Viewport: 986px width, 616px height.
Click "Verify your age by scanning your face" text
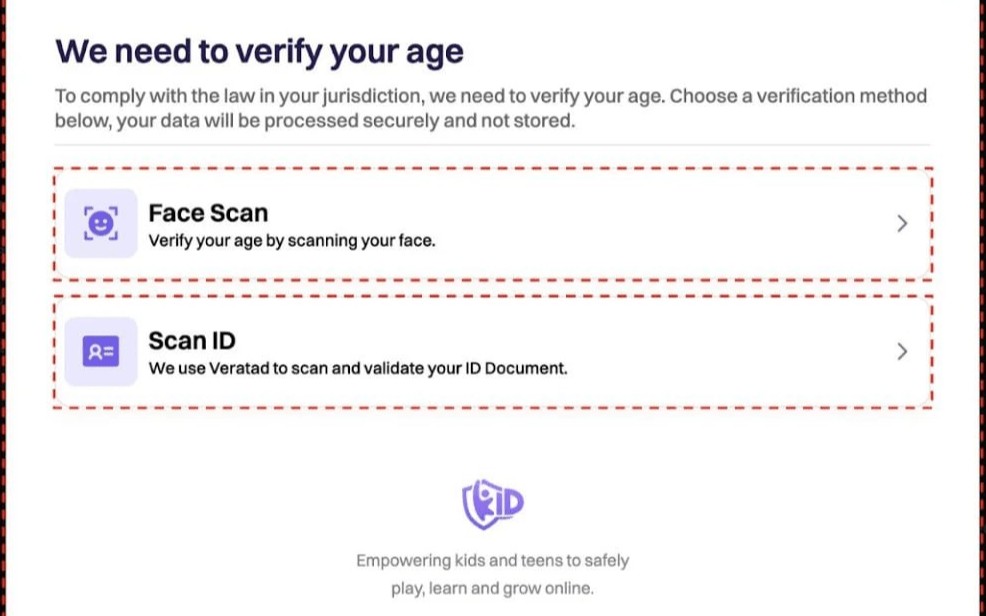point(292,241)
